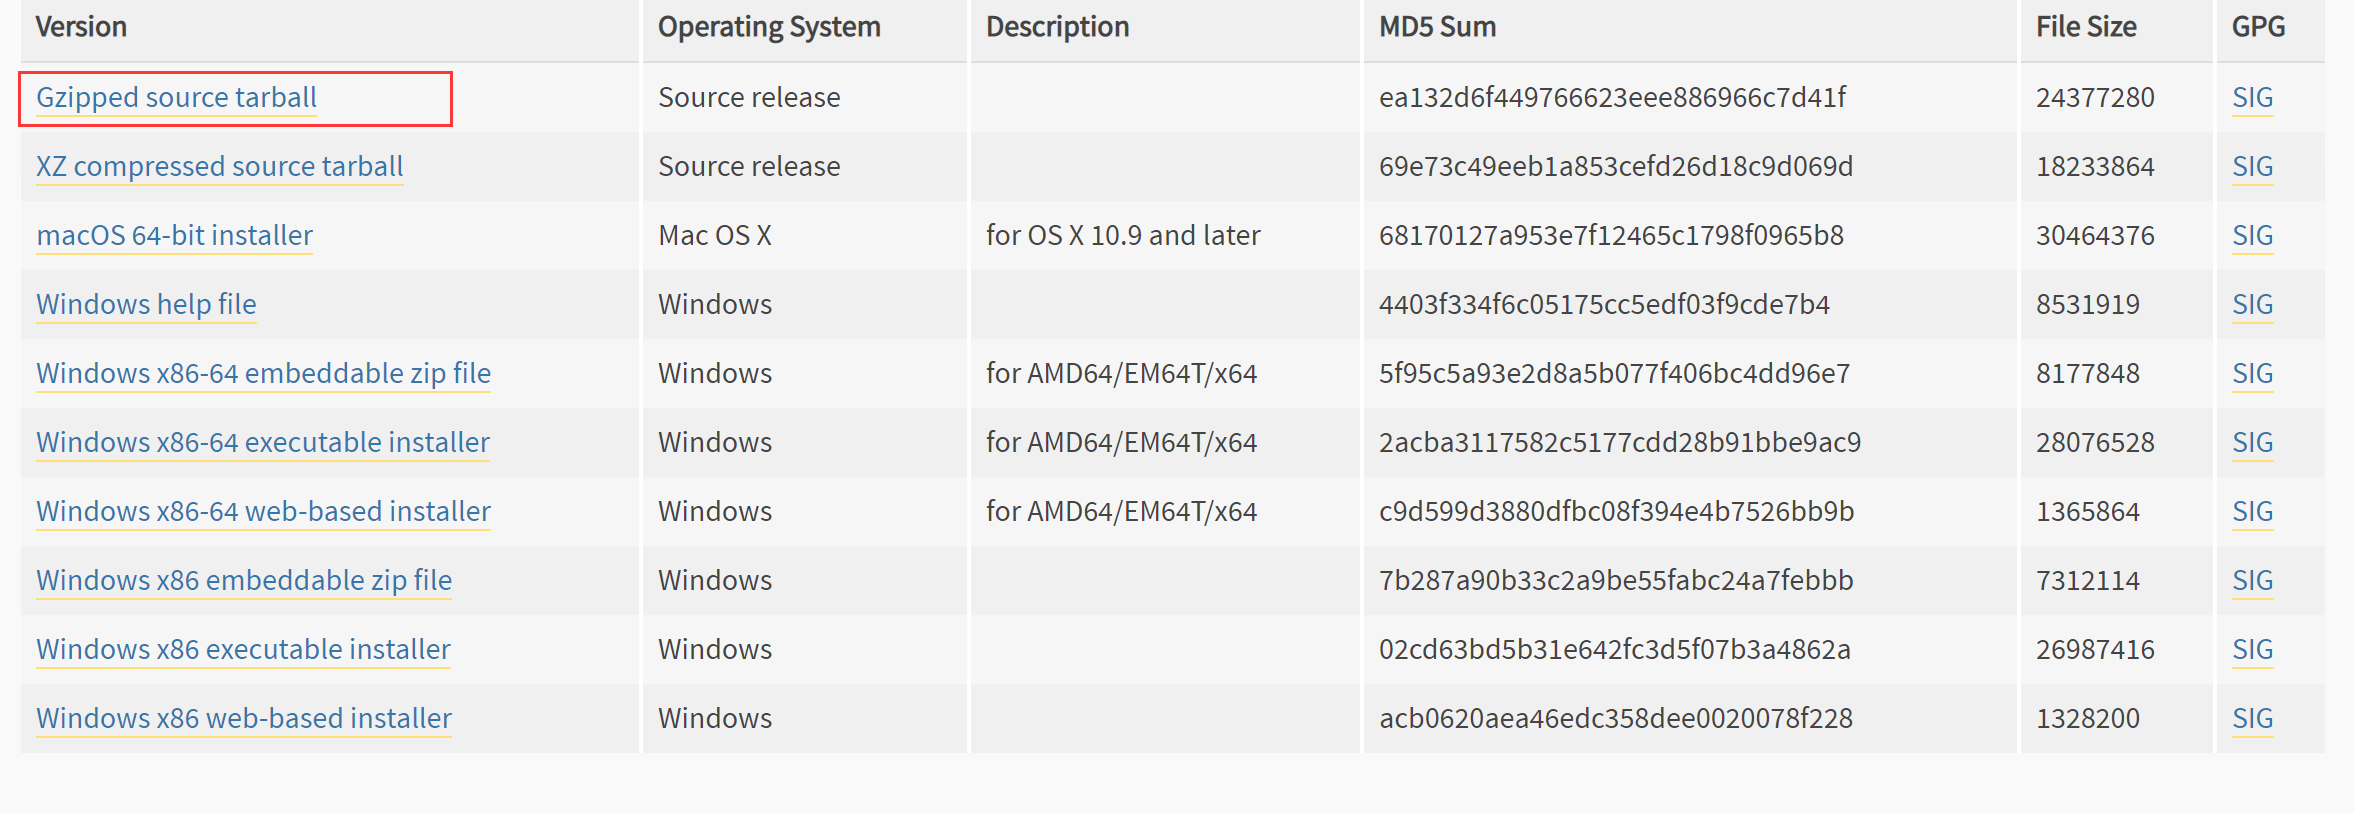Open SIG link for macOS 64-bit installer
This screenshot has width=2354, height=813.
point(2252,236)
